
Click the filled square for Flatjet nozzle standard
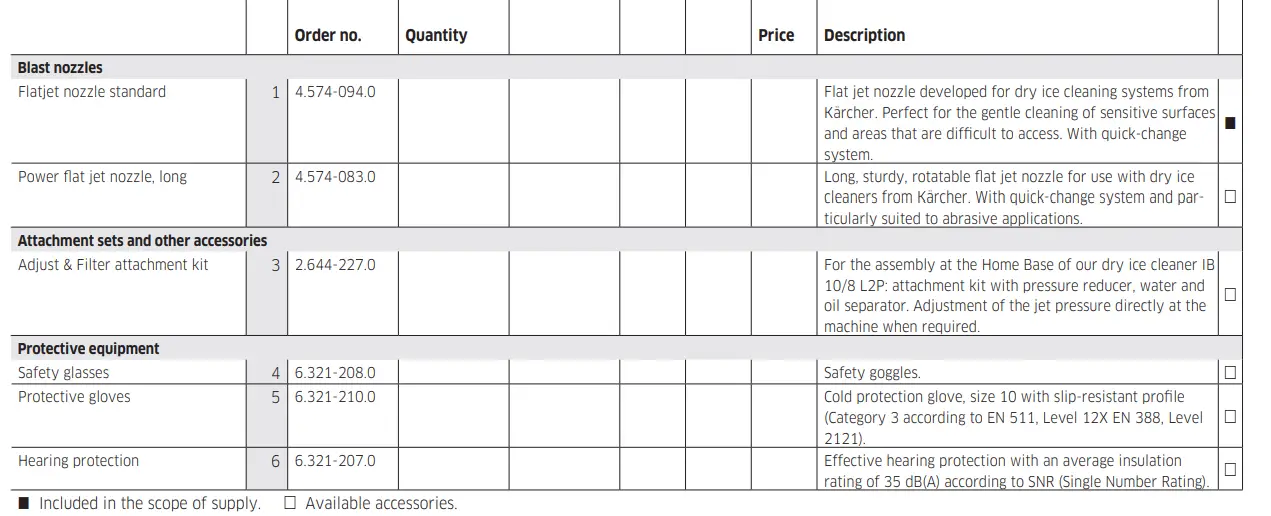click(x=1230, y=123)
